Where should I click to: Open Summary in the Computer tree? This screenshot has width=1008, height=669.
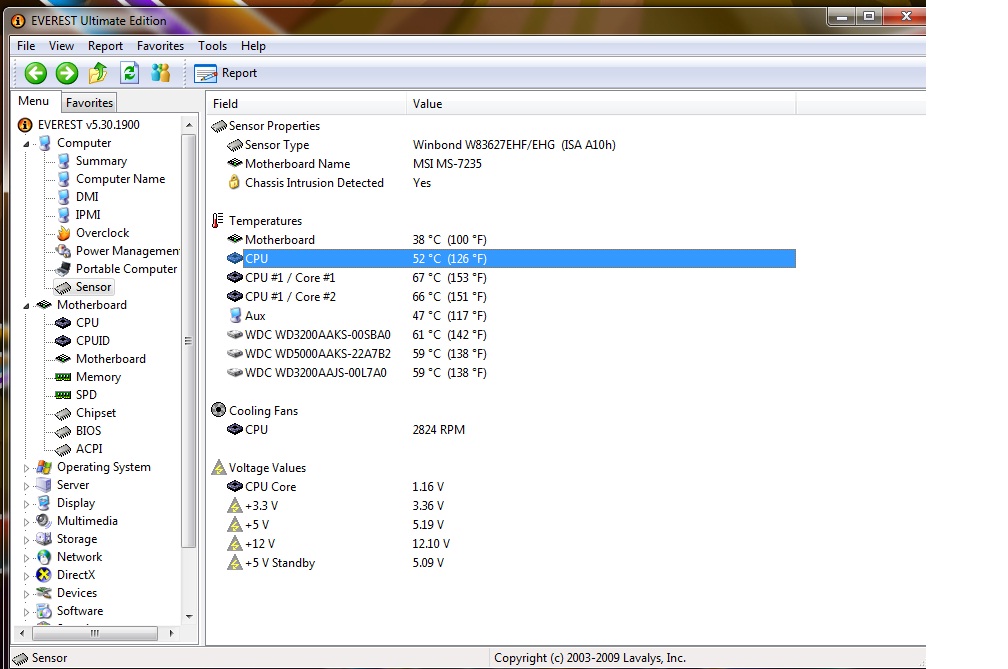pyautogui.click(x=101, y=161)
